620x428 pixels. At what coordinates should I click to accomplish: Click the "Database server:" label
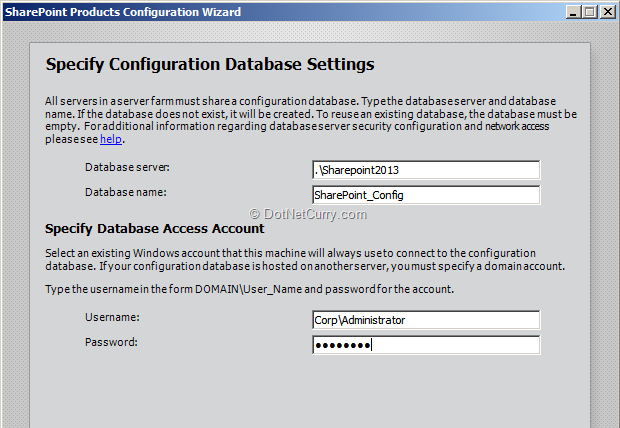tap(127, 168)
